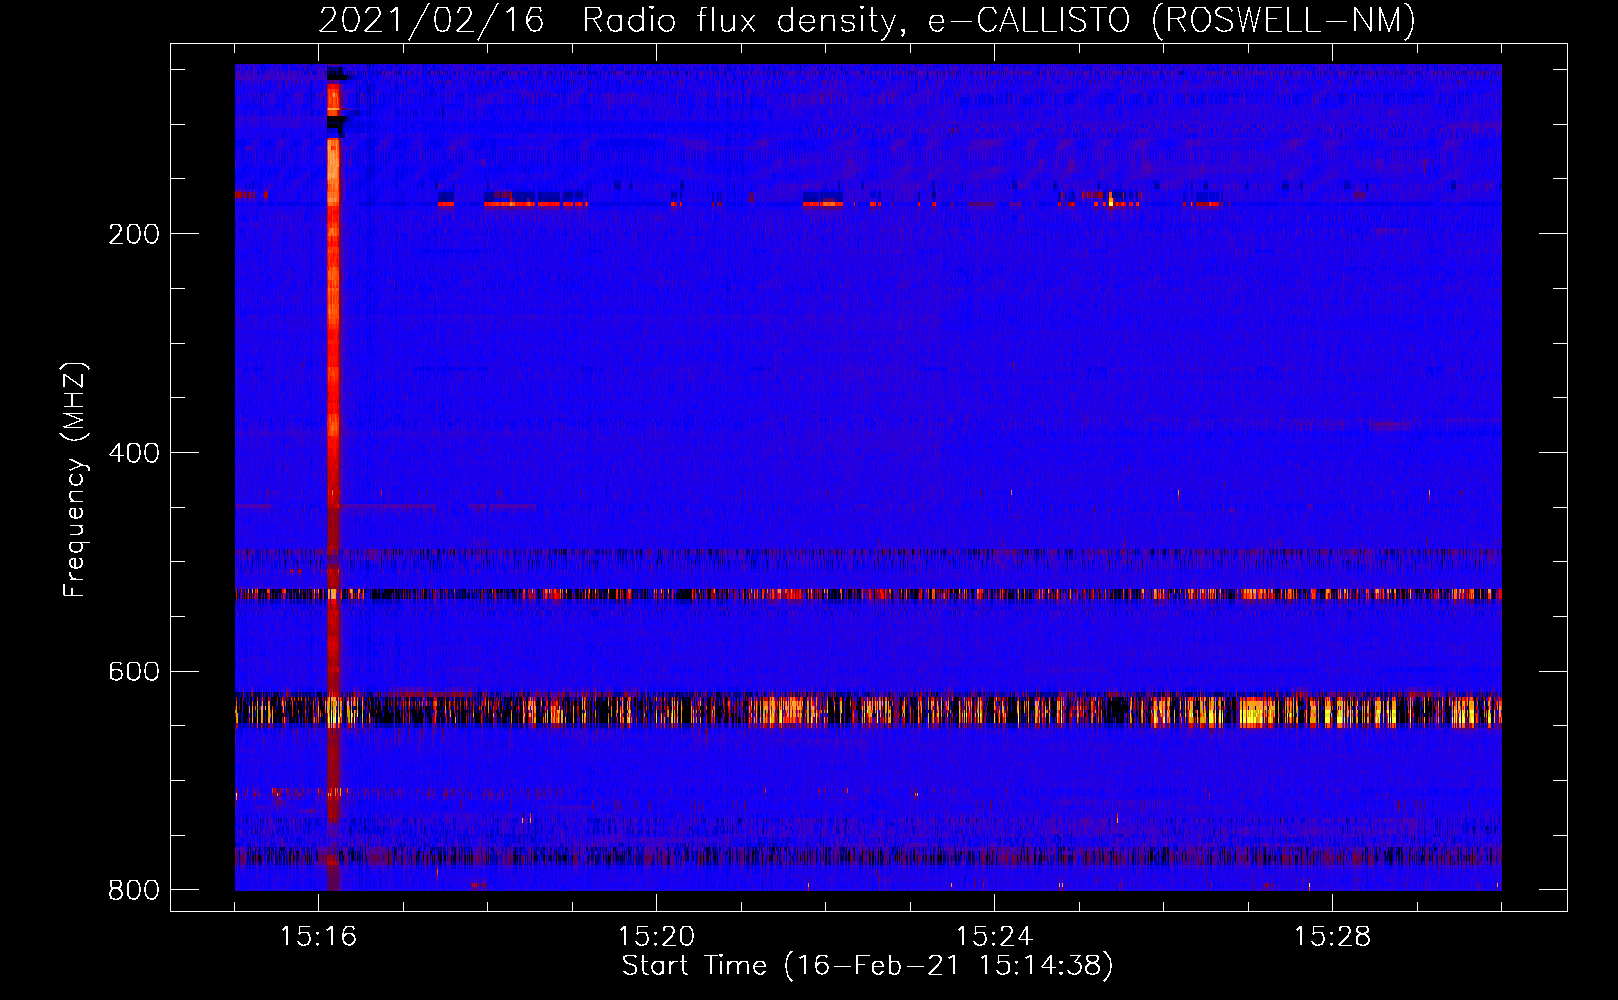Click the vertical red radio burst near 15:16

[334, 477]
